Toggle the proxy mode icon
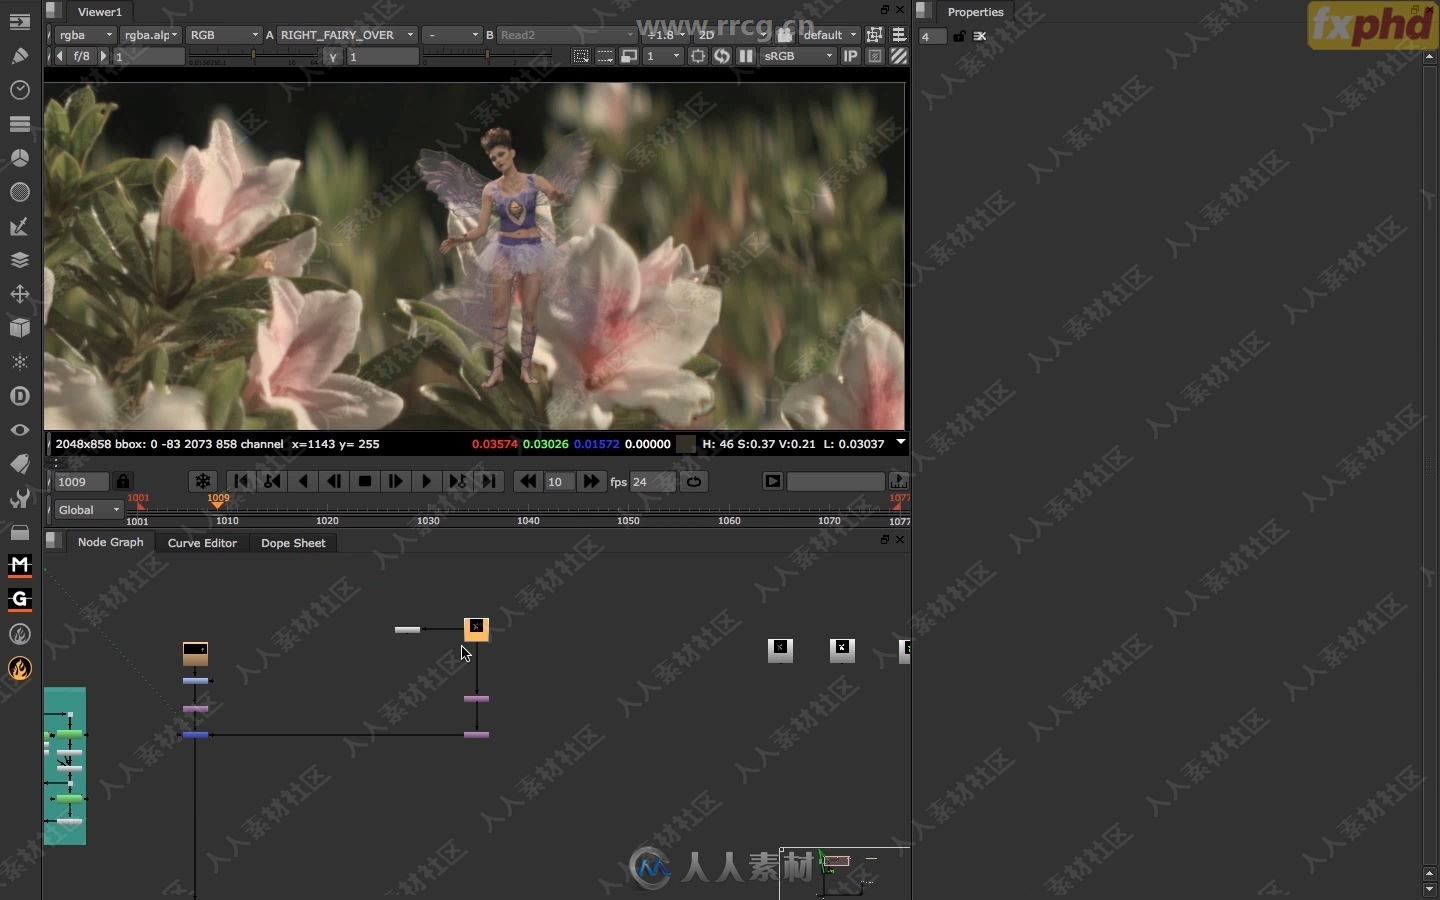 point(629,56)
